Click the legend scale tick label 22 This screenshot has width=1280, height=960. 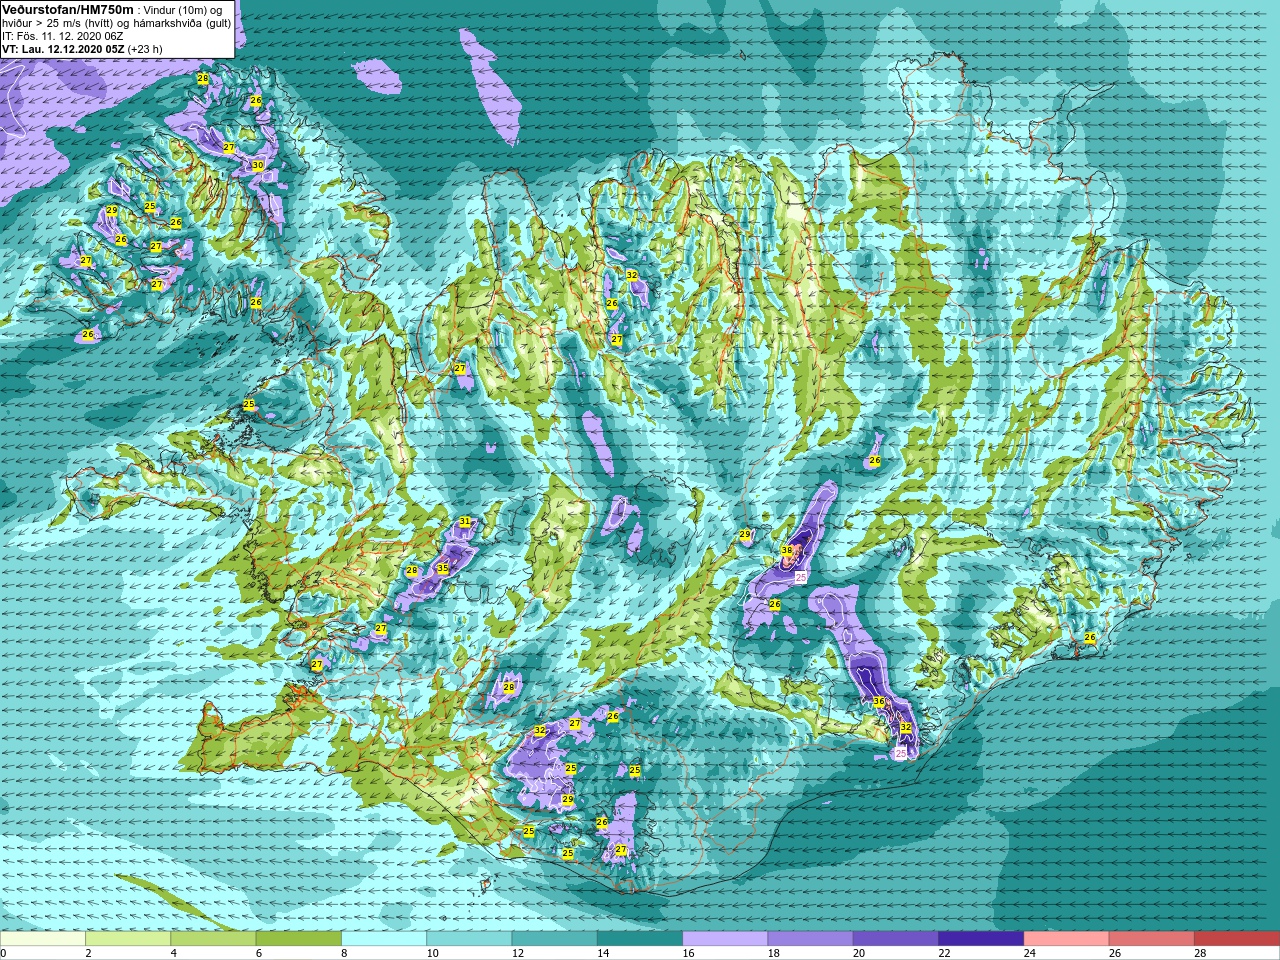pyautogui.click(x=944, y=953)
